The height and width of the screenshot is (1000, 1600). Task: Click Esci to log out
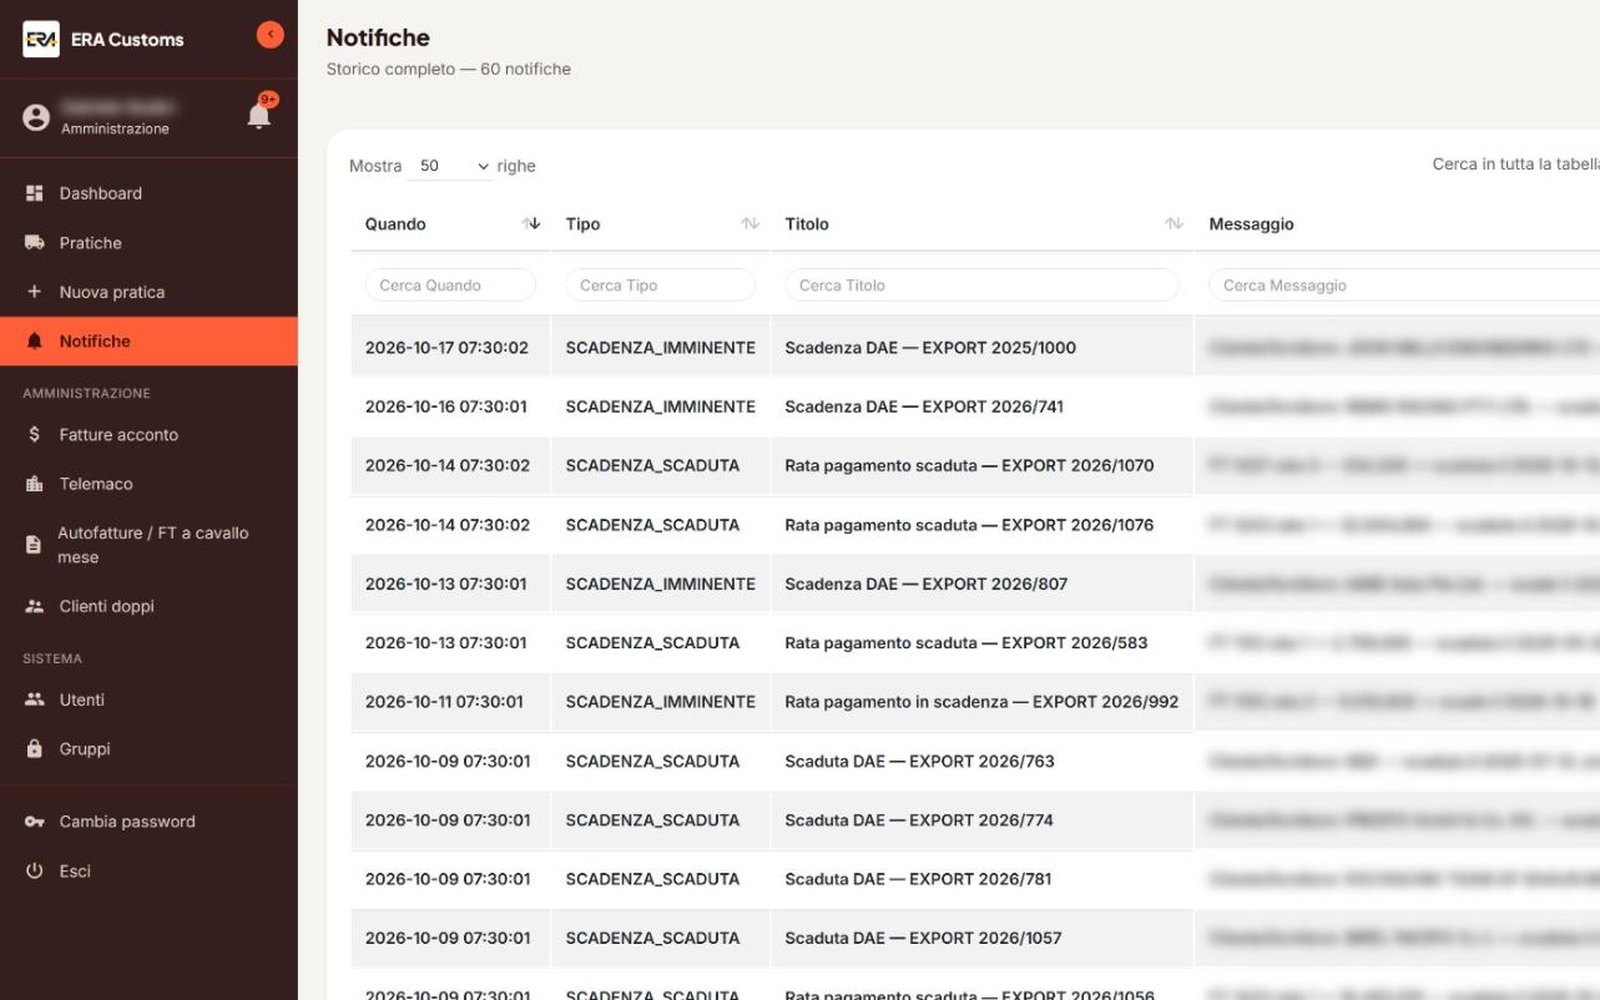pyautogui.click(x=149, y=870)
